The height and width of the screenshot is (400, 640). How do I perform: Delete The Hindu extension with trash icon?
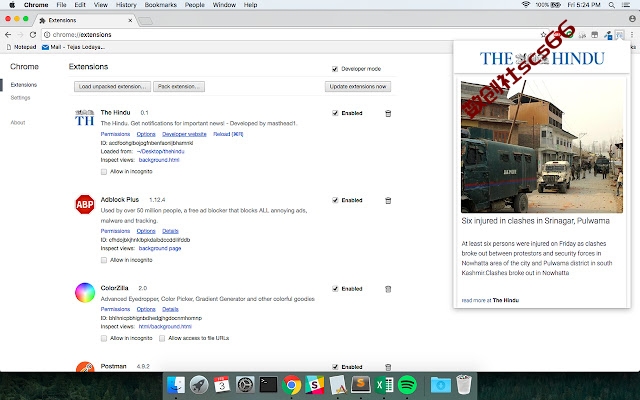(388, 113)
